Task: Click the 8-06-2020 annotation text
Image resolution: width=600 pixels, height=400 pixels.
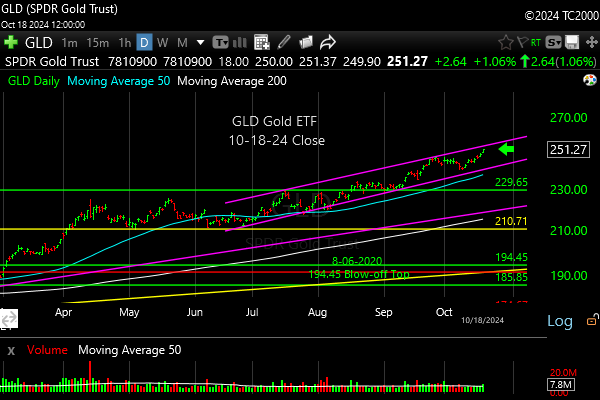Action: [x=357, y=261]
